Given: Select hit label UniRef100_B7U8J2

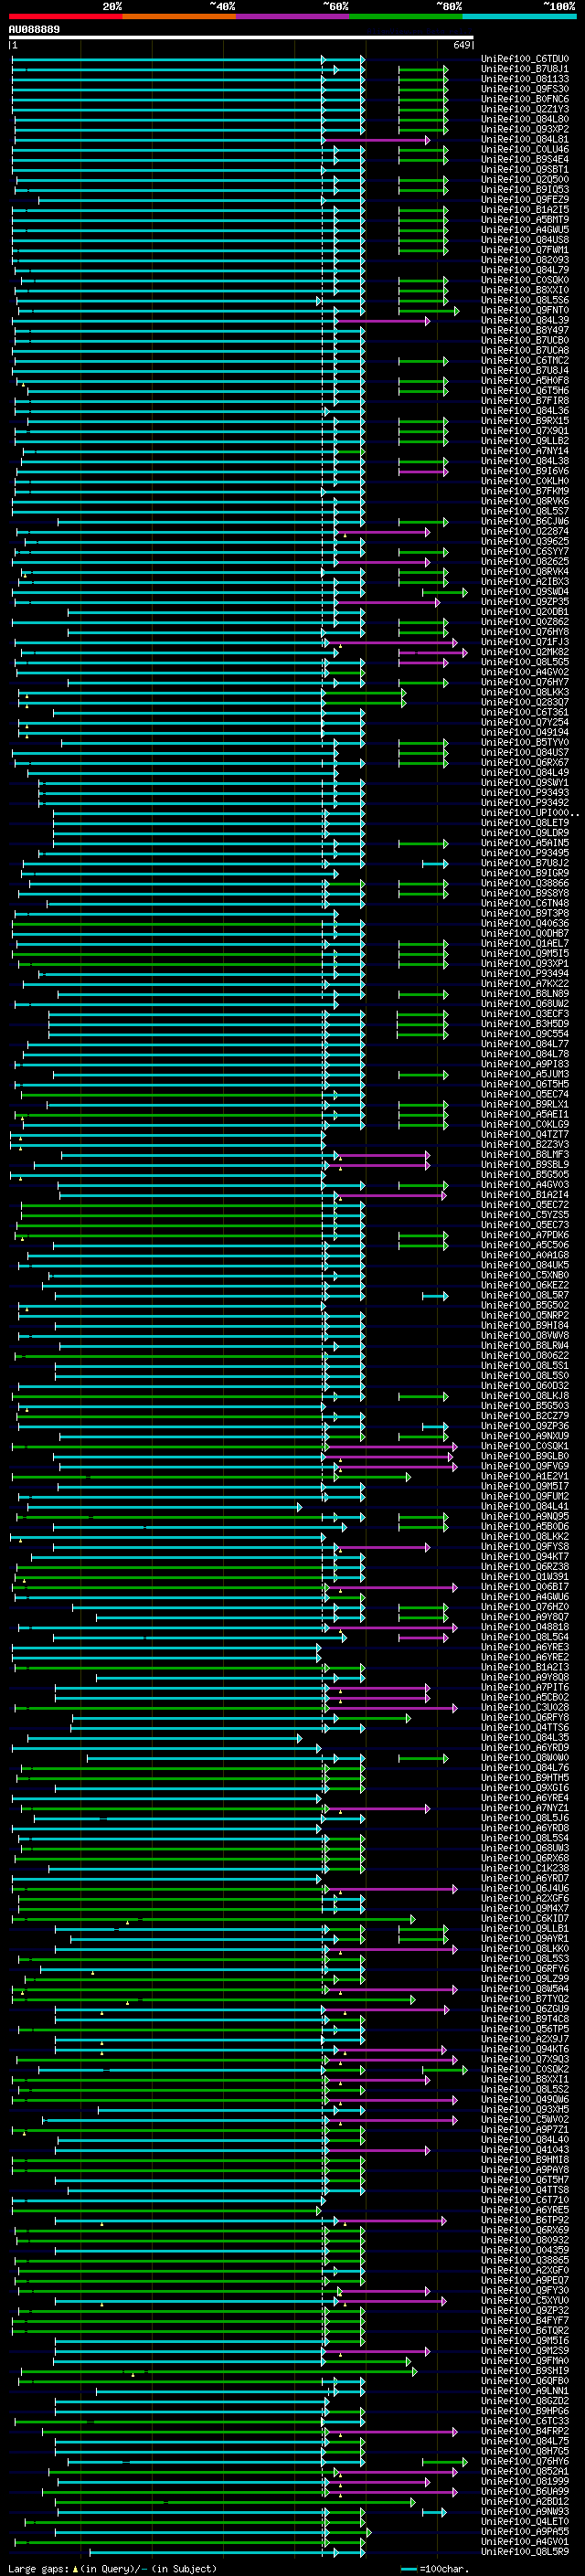Looking at the screenshot, I should [525, 863].
